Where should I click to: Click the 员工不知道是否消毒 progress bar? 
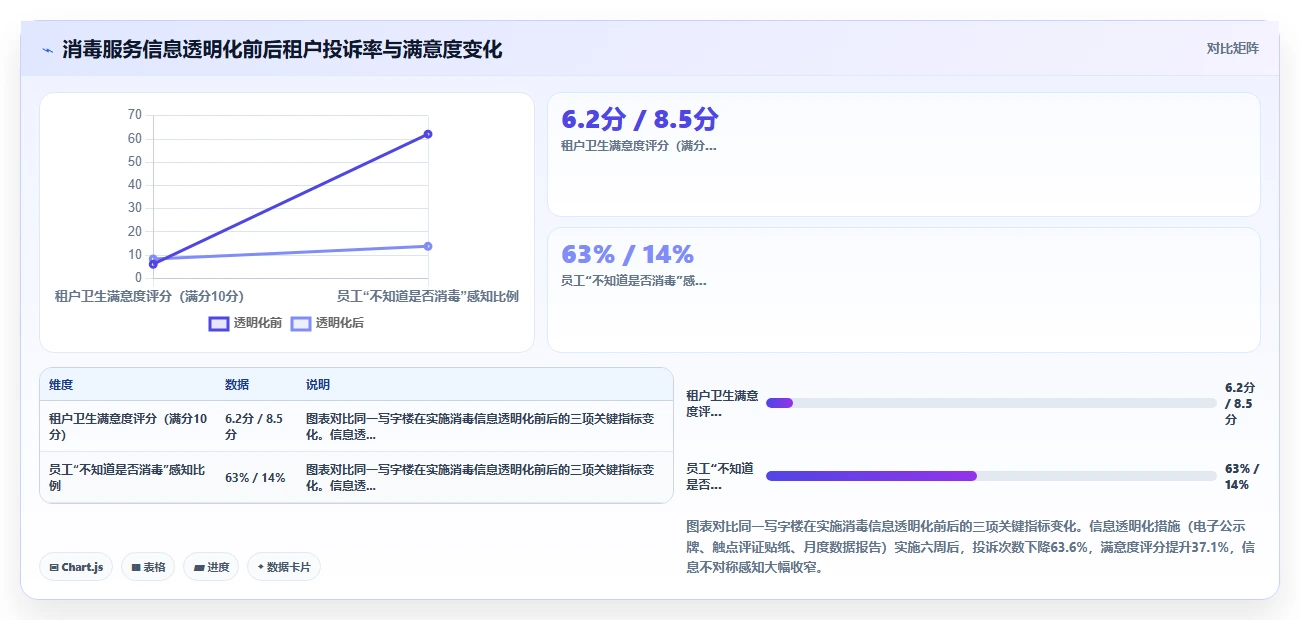tap(991, 476)
